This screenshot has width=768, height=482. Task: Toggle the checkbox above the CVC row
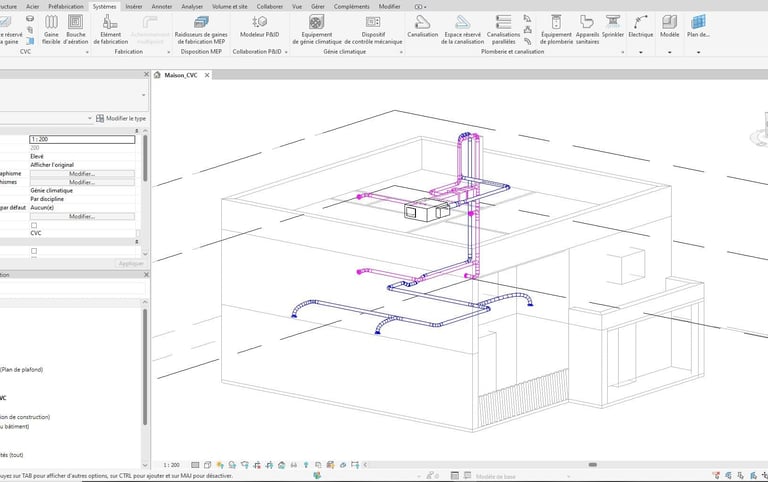coord(34,225)
